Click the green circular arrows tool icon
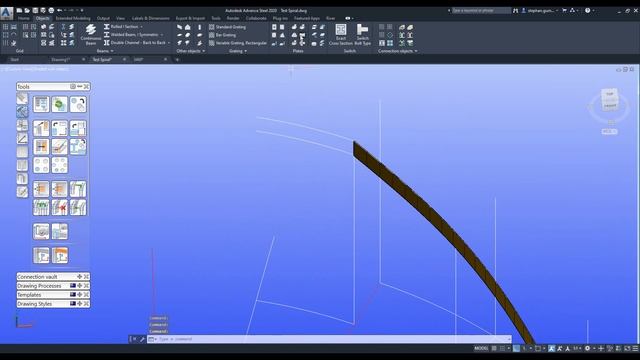640x360 pixels. (59, 104)
